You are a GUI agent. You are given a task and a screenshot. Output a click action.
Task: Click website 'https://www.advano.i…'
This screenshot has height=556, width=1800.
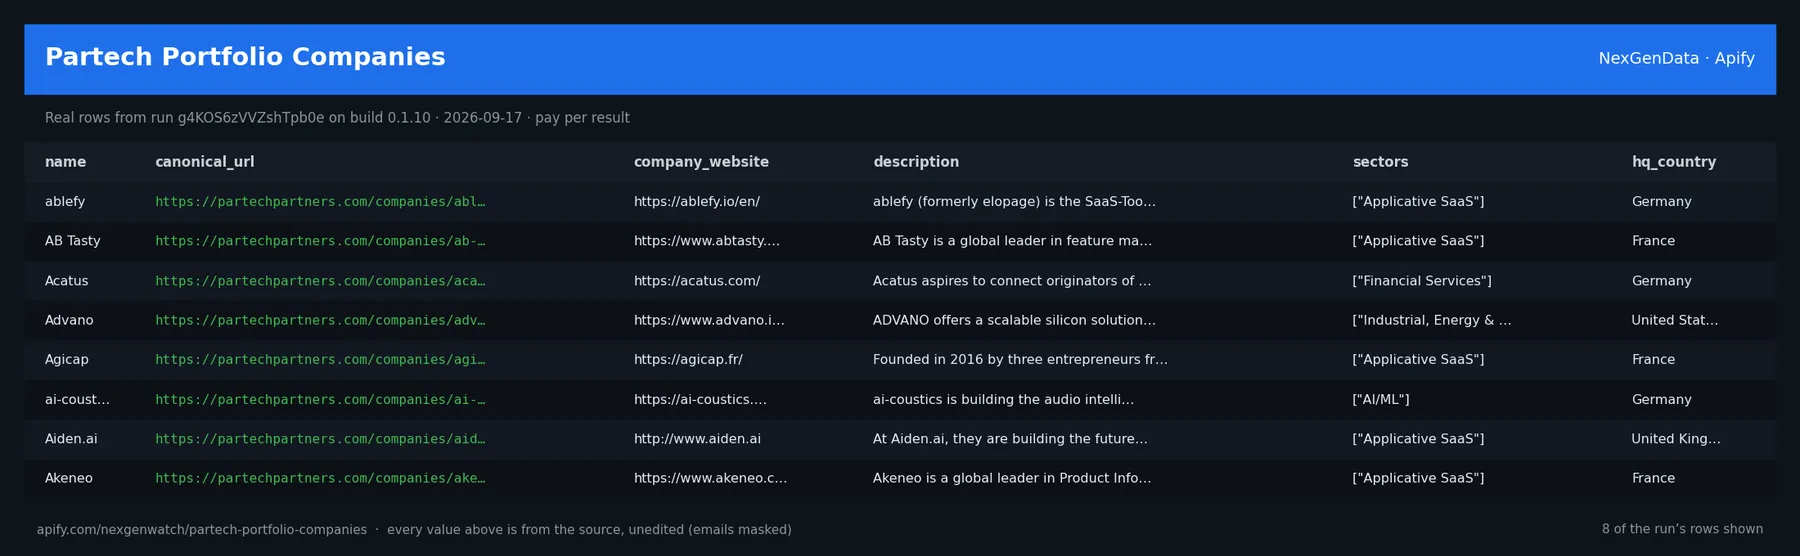pyautogui.click(x=709, y=320)
